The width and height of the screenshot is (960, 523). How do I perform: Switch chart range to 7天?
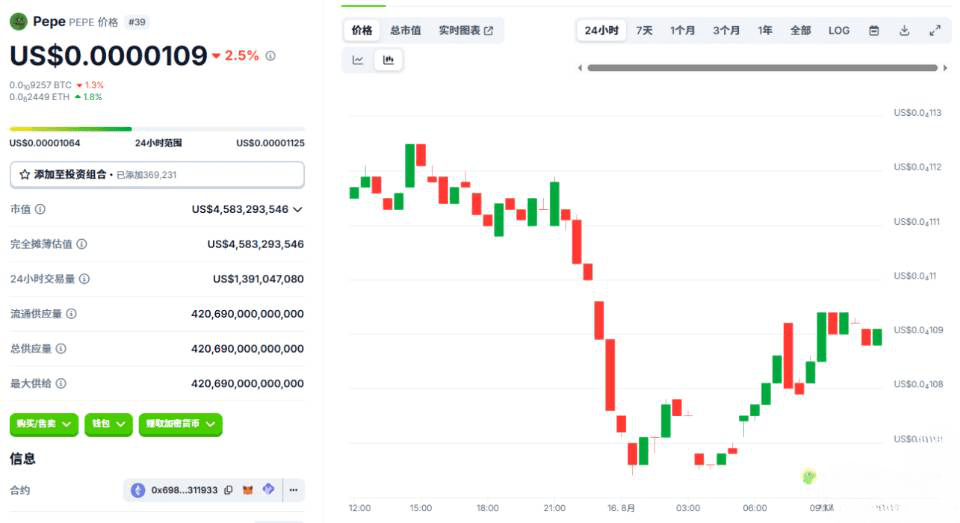tap(644, 31)
